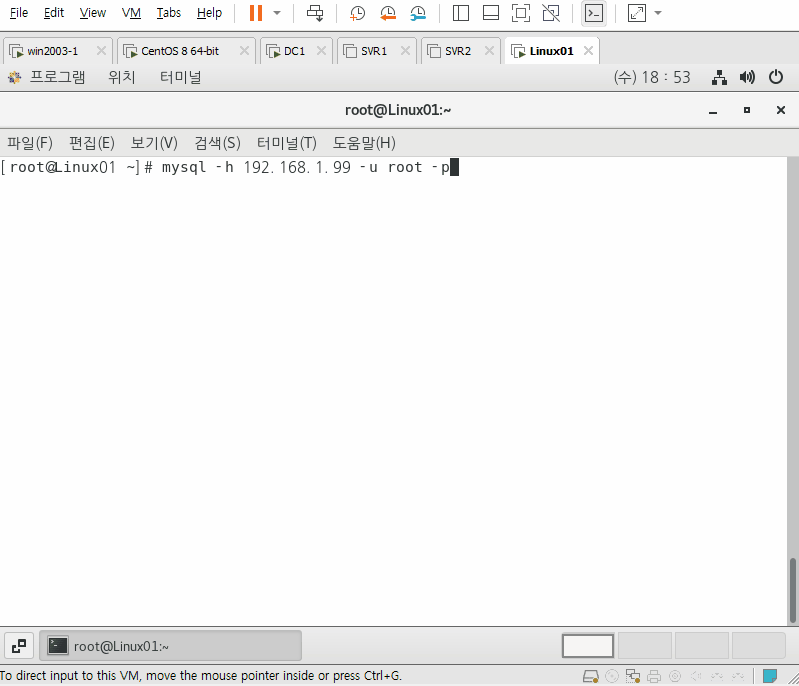Select the Linux01 tab
This screenshot has height=686, width=799.
pos(551,51)
